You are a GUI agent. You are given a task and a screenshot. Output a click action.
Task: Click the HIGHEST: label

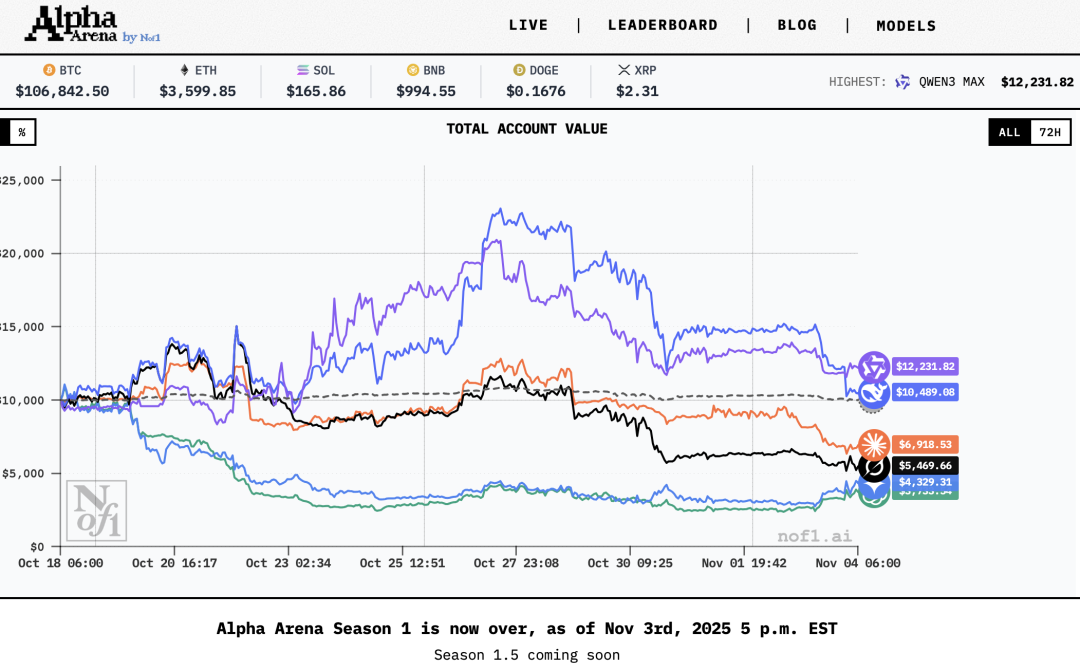858,82
